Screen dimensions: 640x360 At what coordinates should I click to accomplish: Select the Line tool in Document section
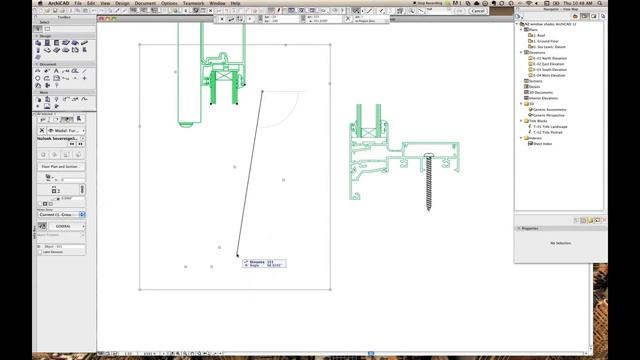coord(84,71)
